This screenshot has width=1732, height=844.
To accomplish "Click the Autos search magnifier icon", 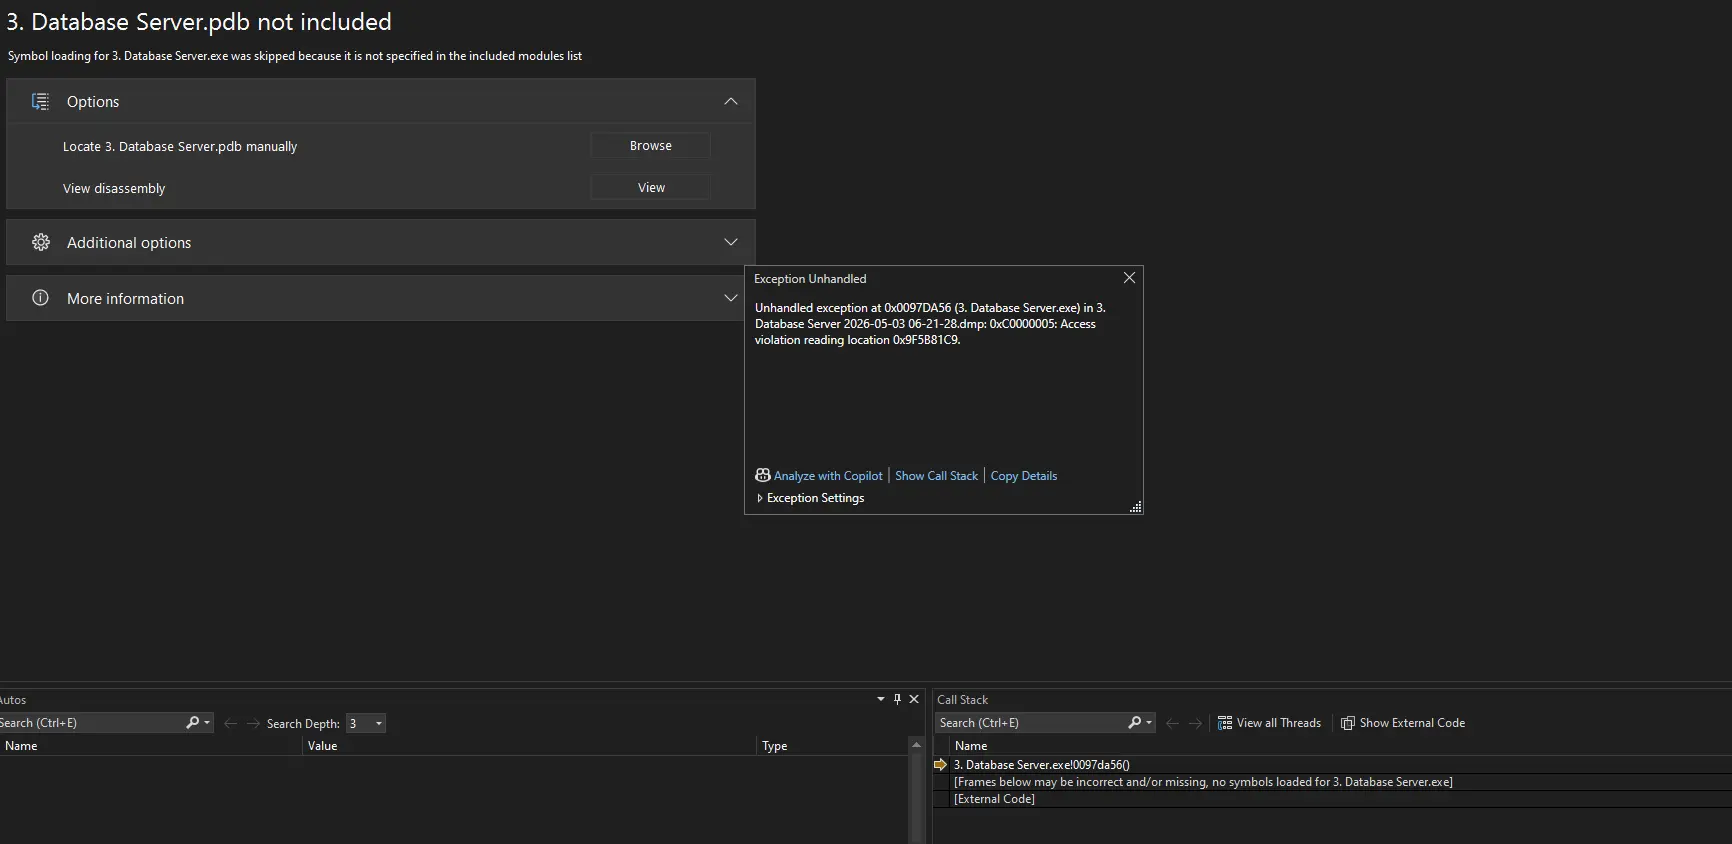I will (x=192, y=722).
